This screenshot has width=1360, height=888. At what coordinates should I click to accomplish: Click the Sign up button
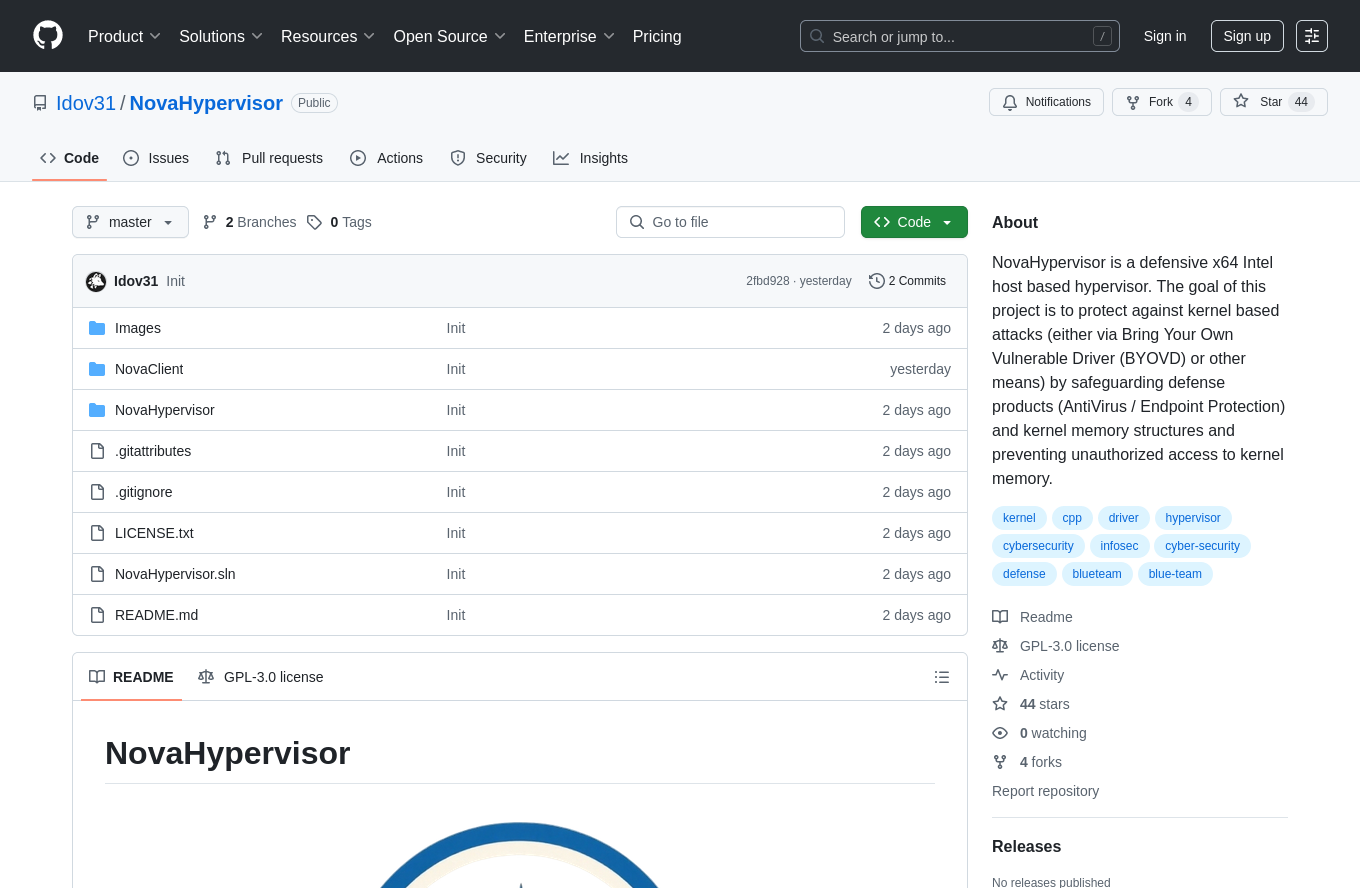(x=1247, y=36)
